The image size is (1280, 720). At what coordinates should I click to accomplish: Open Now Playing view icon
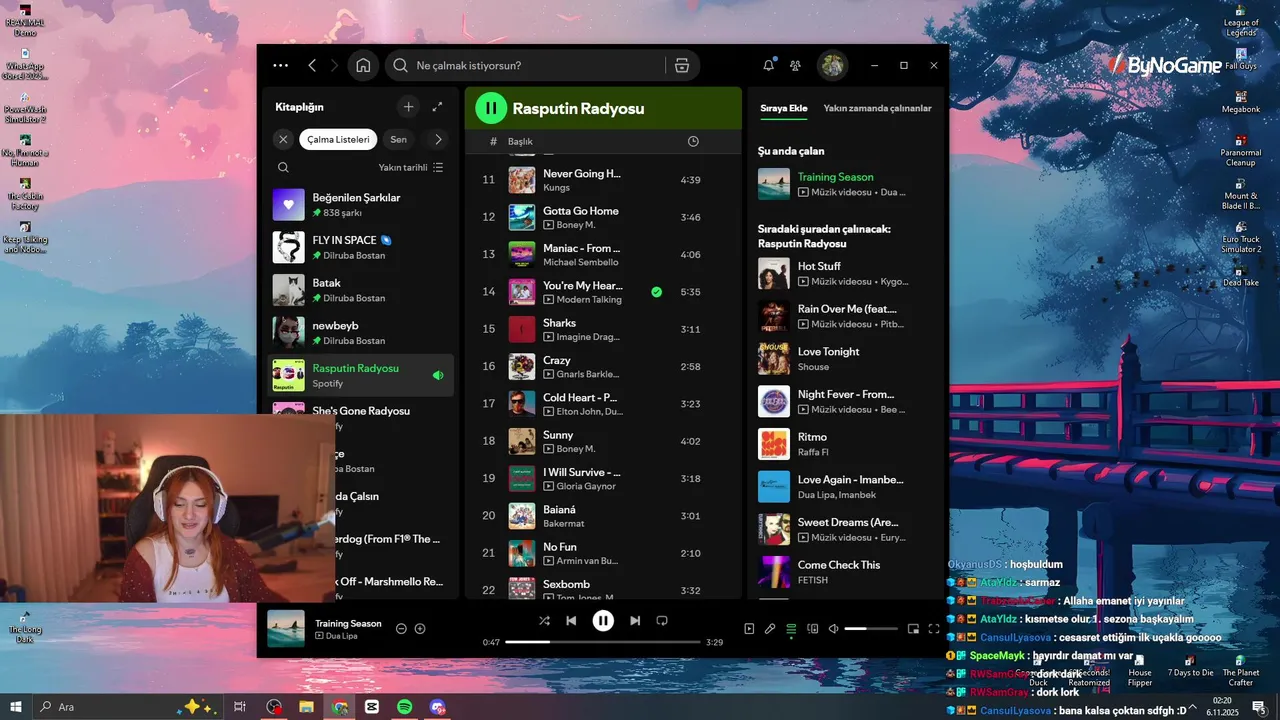[749, 629]
